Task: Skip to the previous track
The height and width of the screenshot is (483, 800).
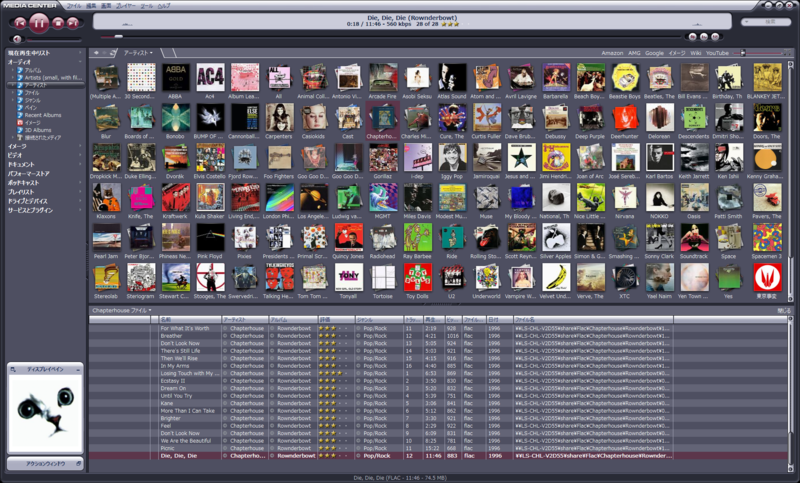Action: click(x=19, y=23)
